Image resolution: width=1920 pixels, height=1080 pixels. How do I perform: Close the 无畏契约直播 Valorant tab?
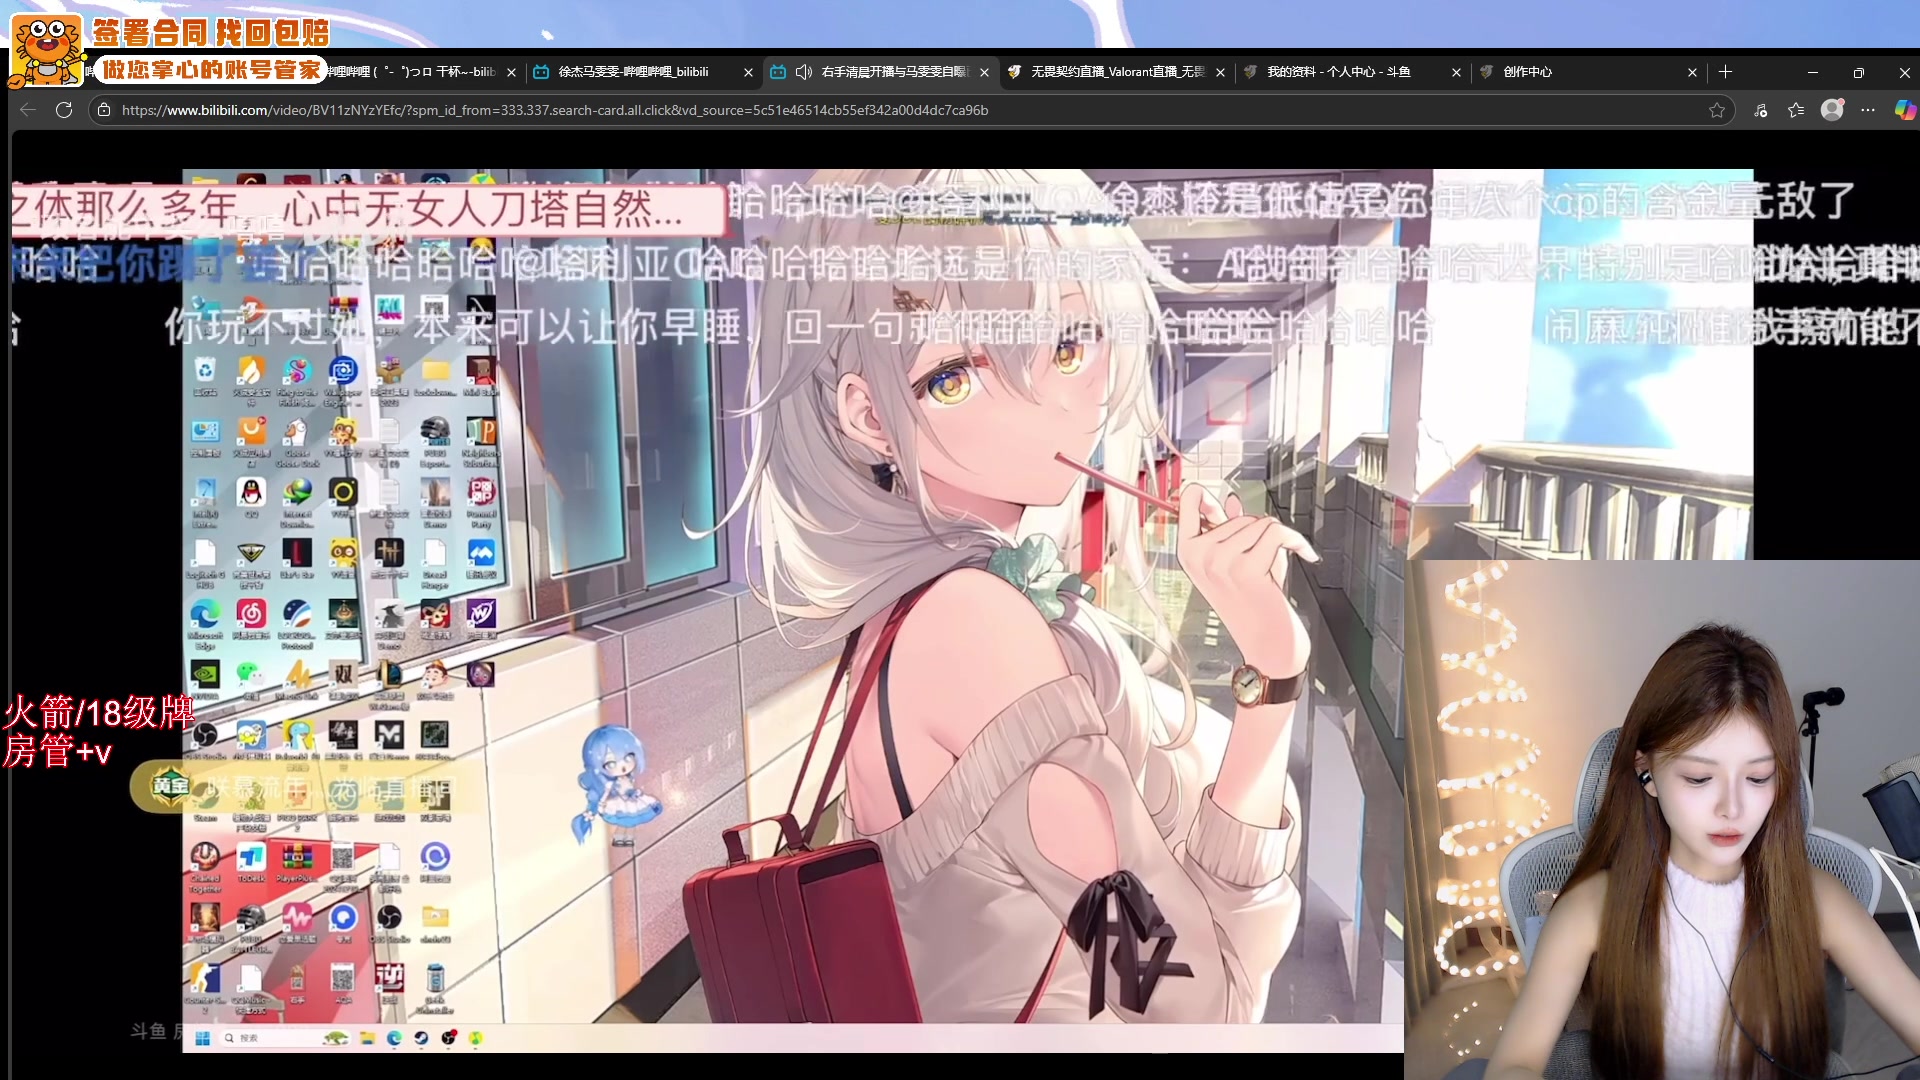[x=1220, y=72]
